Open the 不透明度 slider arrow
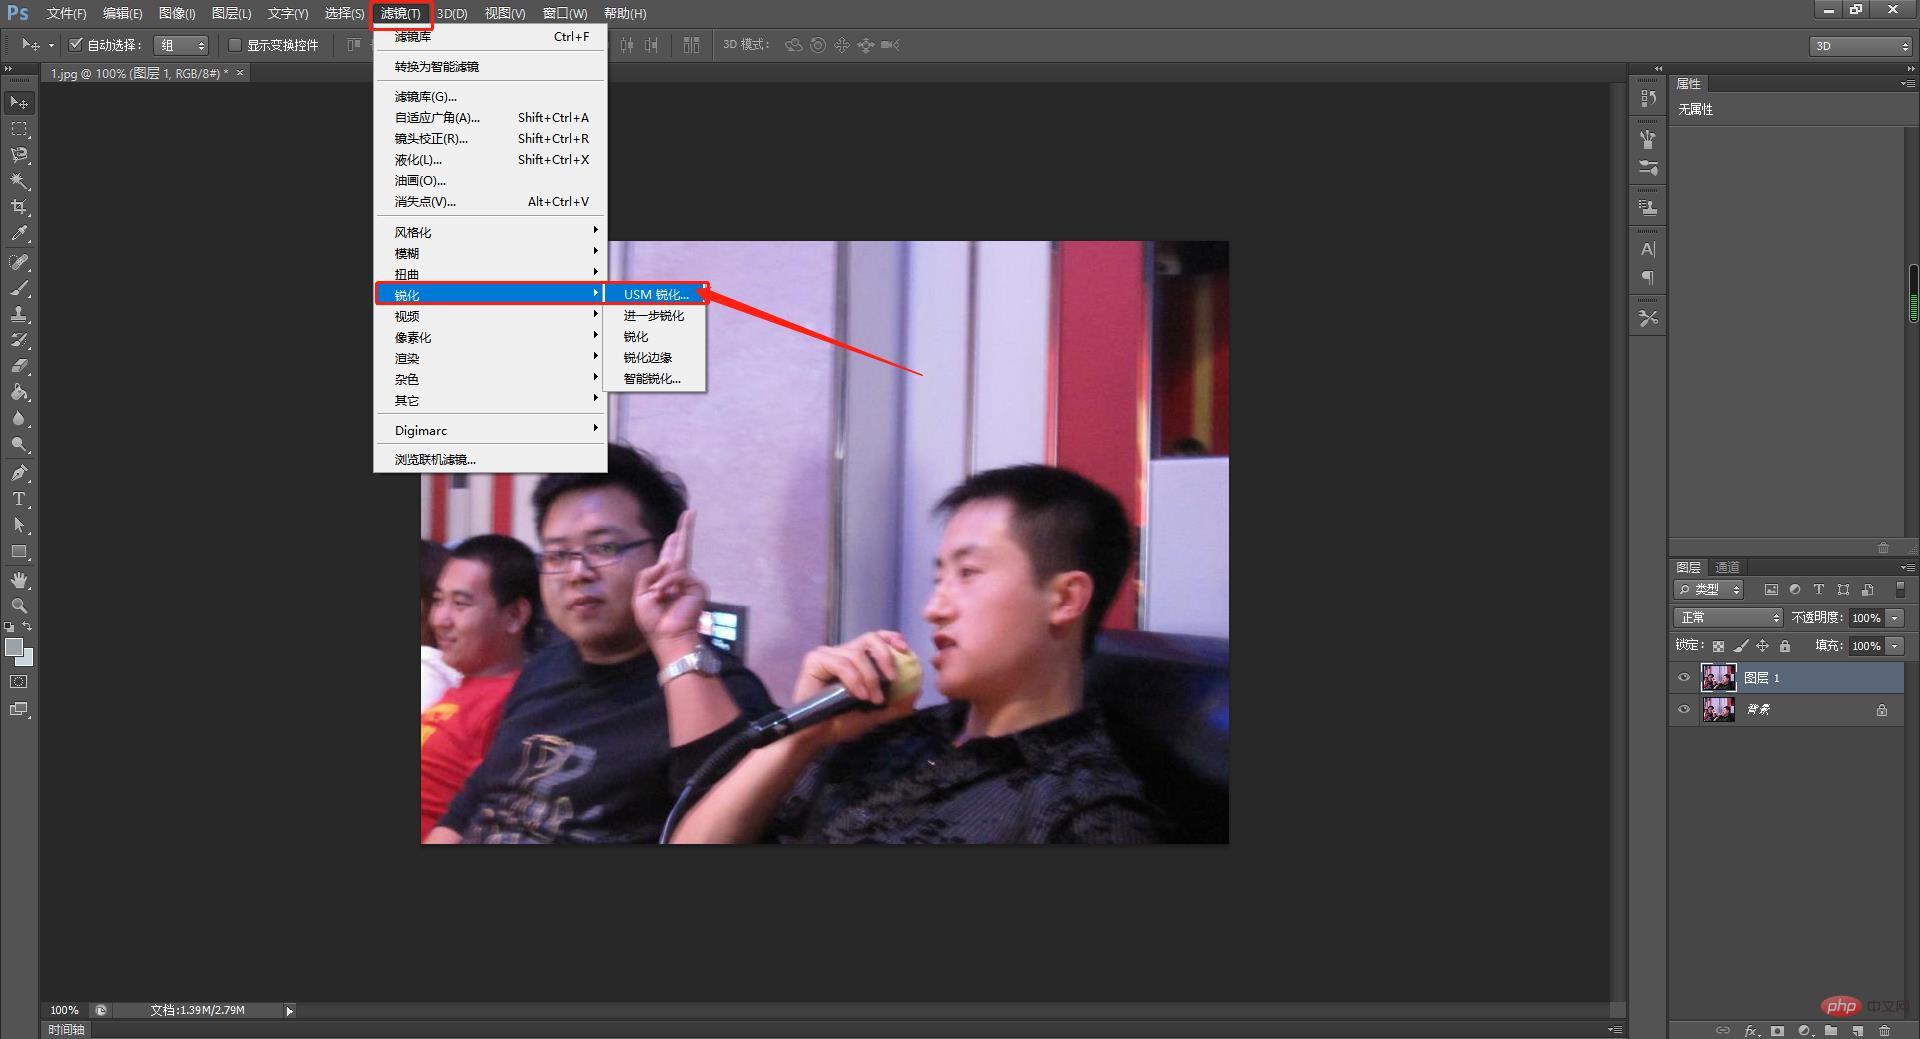Image resolution: width=1920 pixels, height=1039 pixels. point(1895,618)
